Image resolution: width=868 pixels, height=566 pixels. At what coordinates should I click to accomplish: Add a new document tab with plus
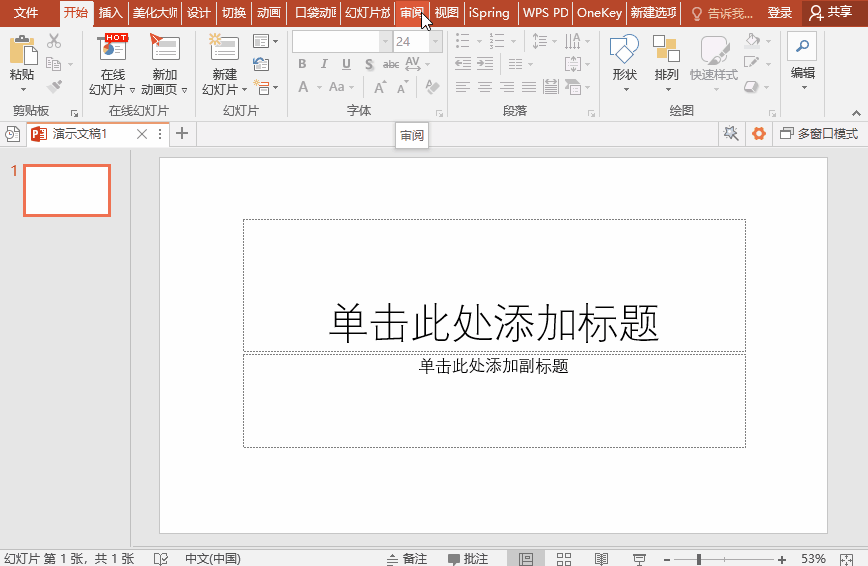[x=182, y=133]
